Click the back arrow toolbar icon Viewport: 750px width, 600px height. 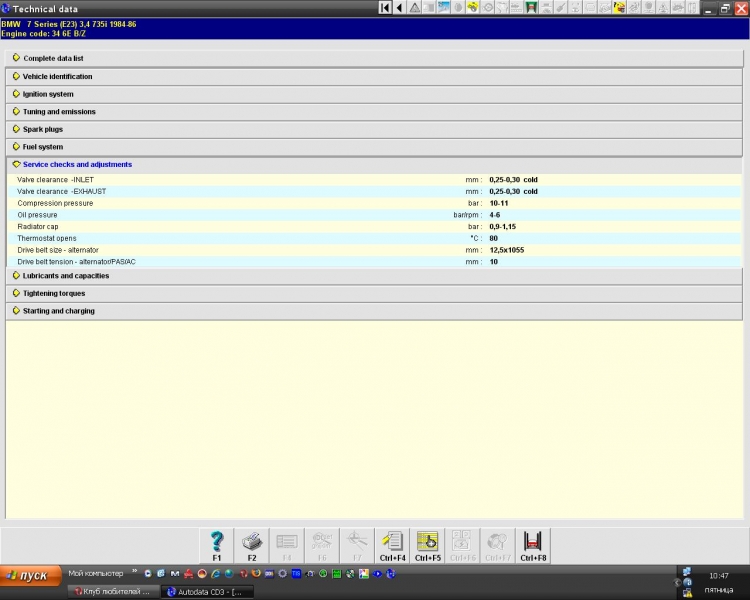pyautogui.click(x=399, y=8)
